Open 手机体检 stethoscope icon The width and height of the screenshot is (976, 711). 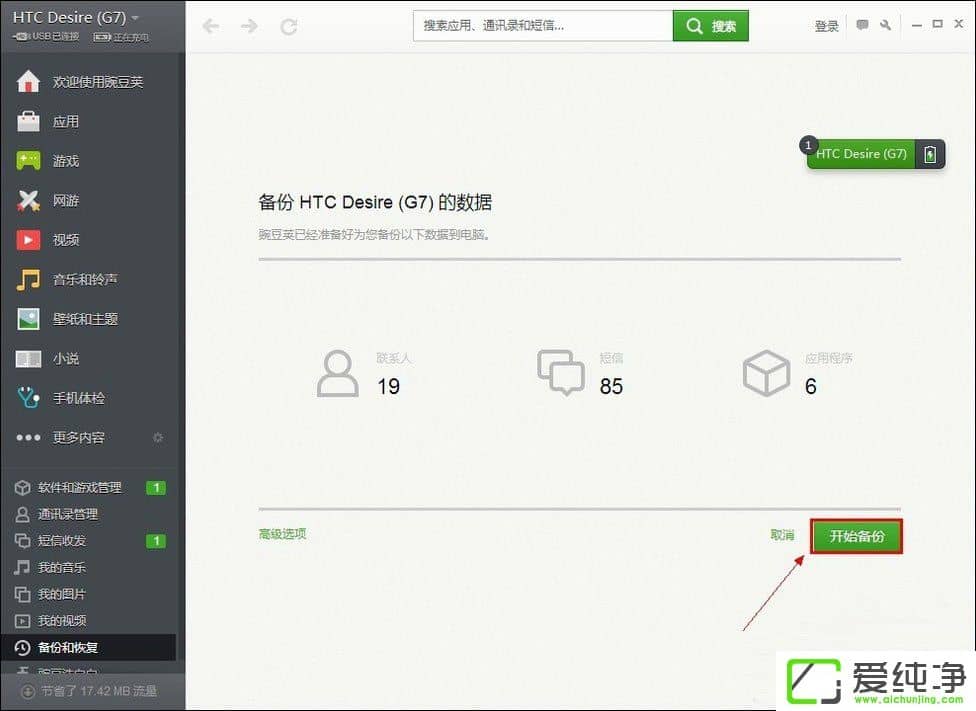tap(28, 398)
